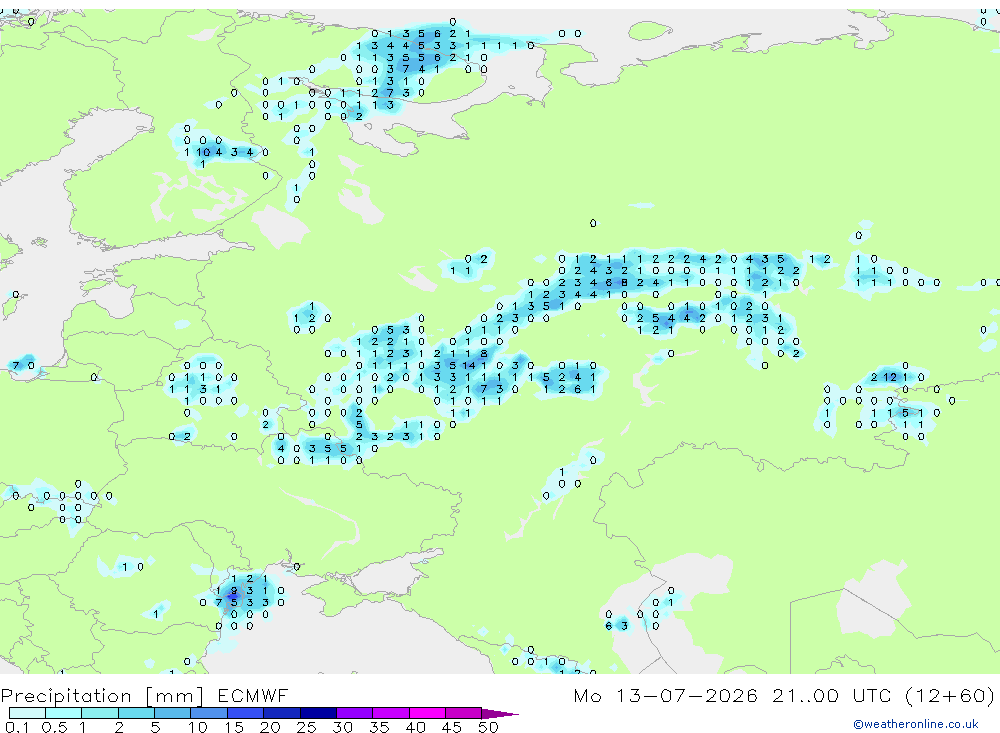The width and height of the screenshot is (1000, 733).
Task: Click the '30' legend scale label
Action: (x=342, y=727)
